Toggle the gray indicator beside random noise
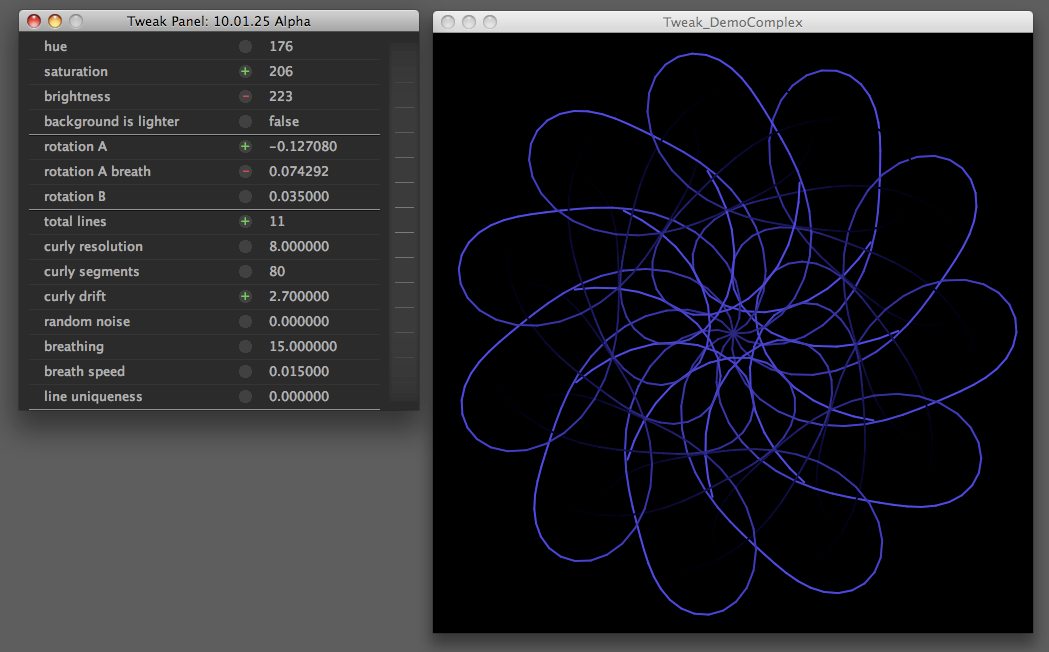 [245, 322]
